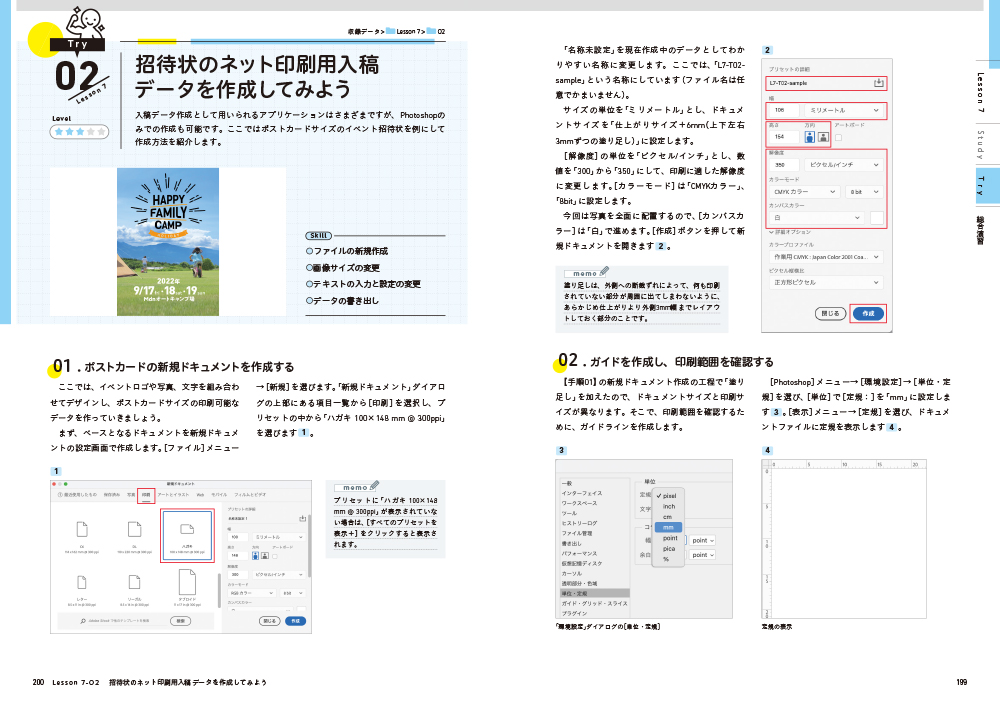
Task: Open 作業用CMYK Japan Color profile dropdown
Action: [x=827, y=257]
